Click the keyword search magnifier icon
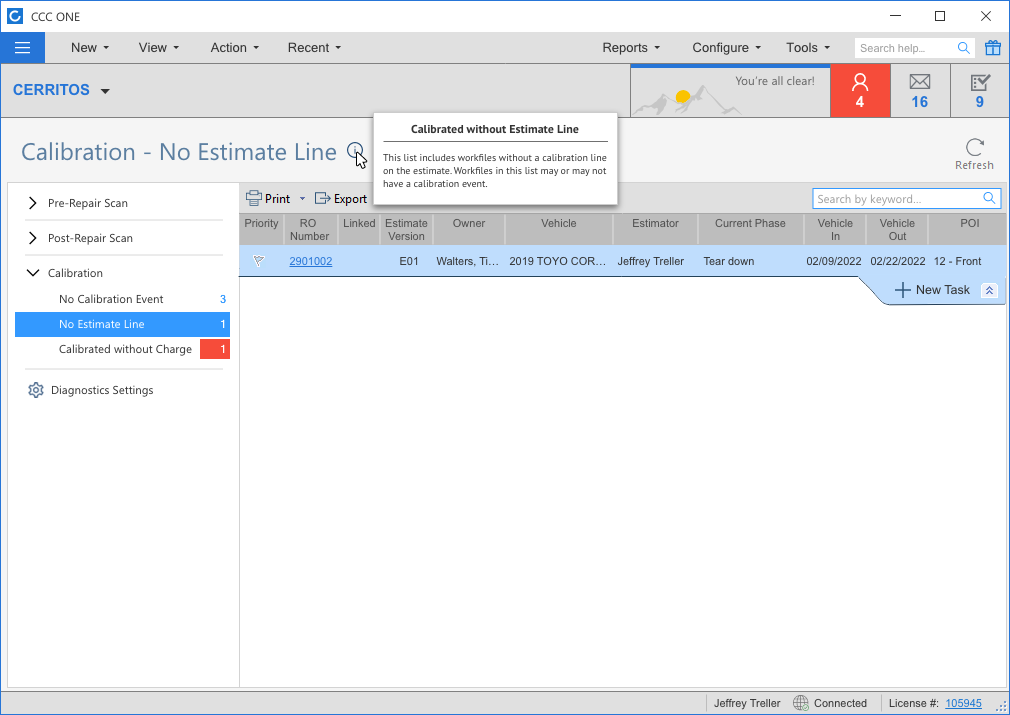The image size is (1010, 715). [989, 198]
